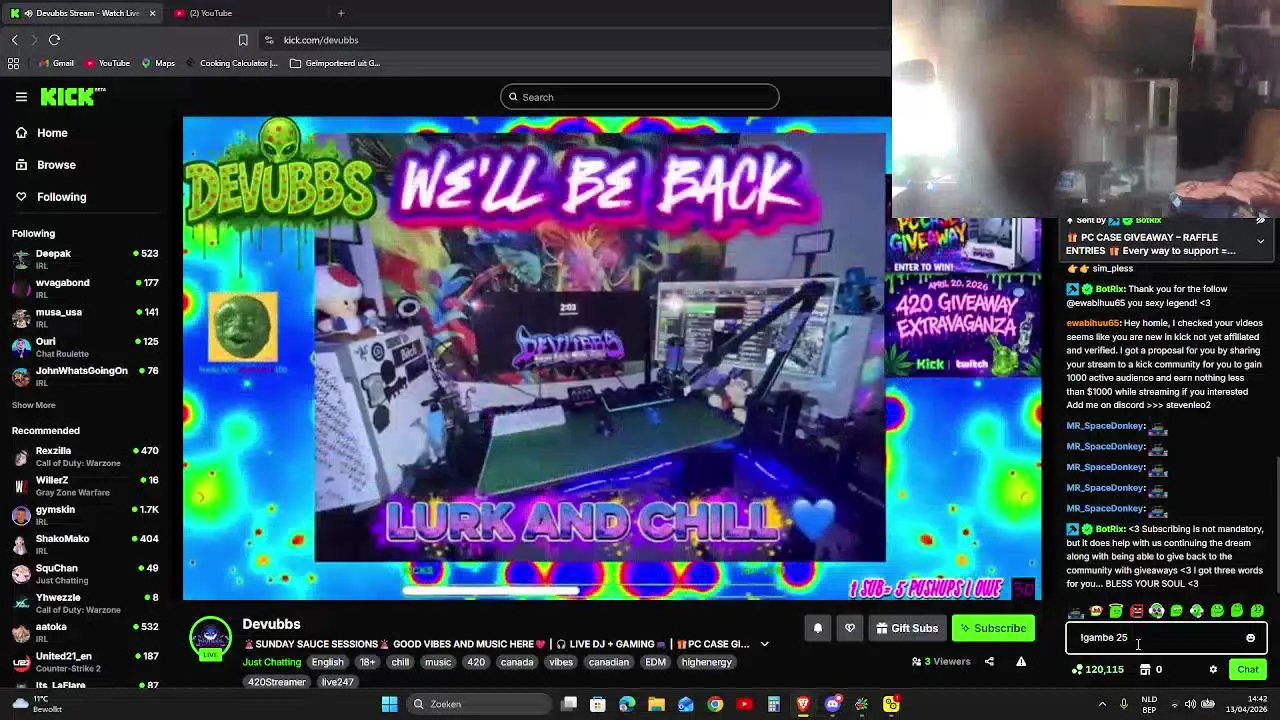Viewport: 1280px width, 720px height.
Task: Show more followed channels
Action: point(33,405)
